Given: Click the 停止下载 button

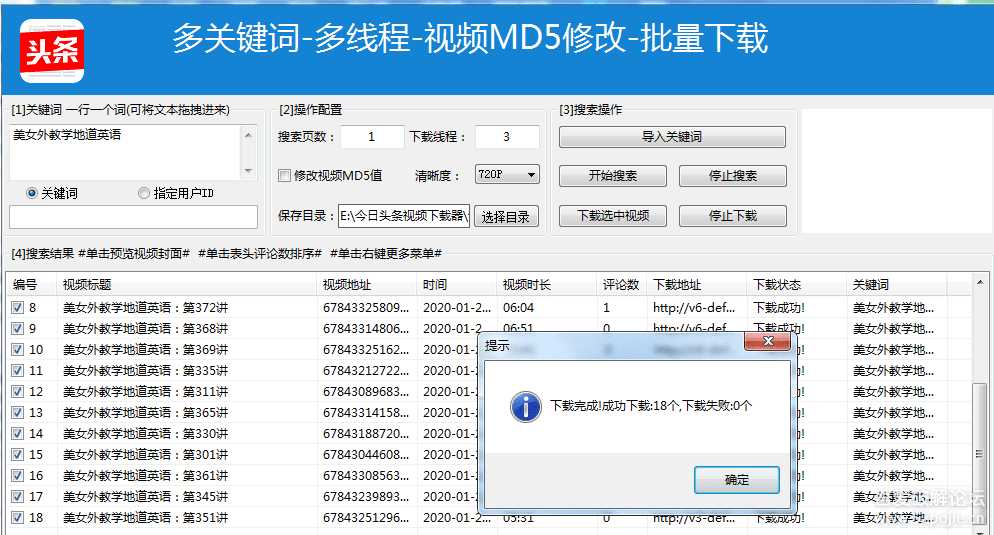Looking at the screenshot, I should point(732,216).
